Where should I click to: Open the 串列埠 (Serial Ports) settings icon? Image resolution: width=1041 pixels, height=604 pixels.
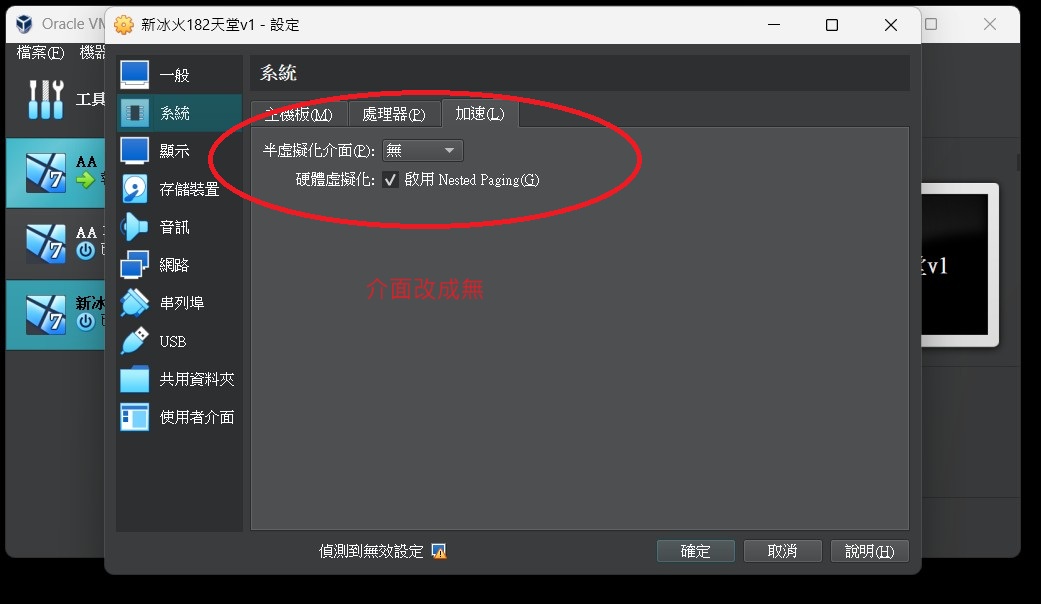(135, 303)
